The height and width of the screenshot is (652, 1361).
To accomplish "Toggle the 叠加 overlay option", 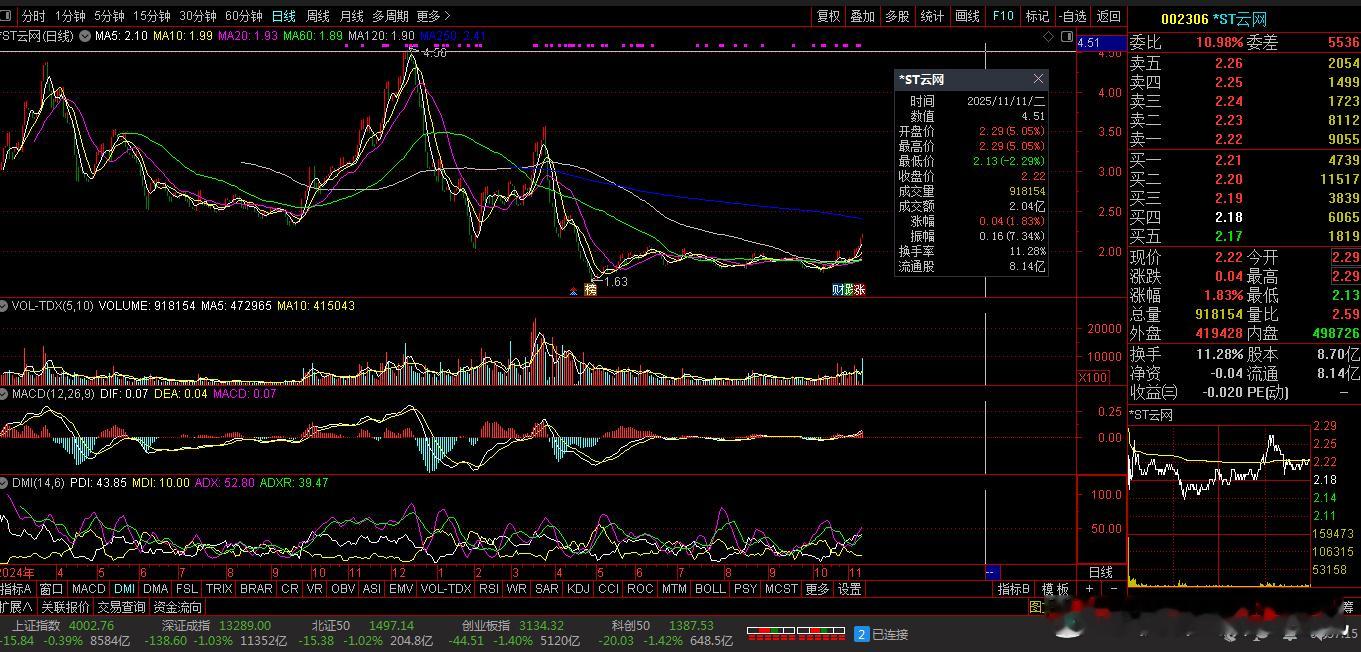I will pyautogui.click(x=862, y=16).
